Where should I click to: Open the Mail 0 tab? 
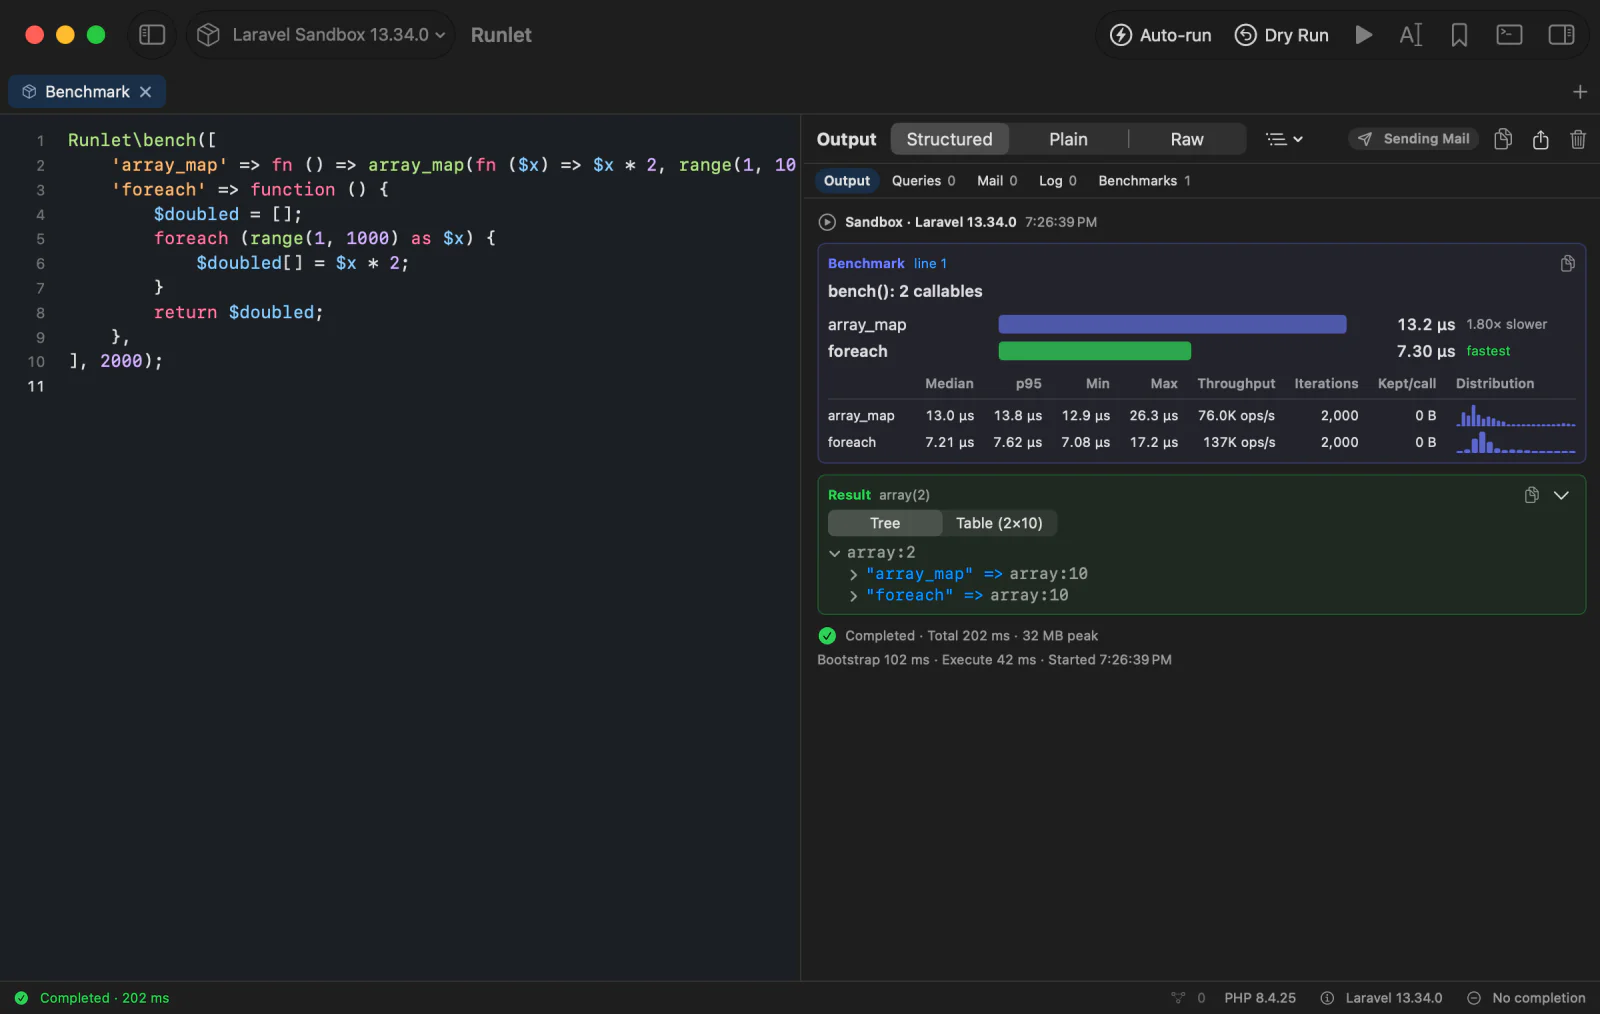click(997, 181)
